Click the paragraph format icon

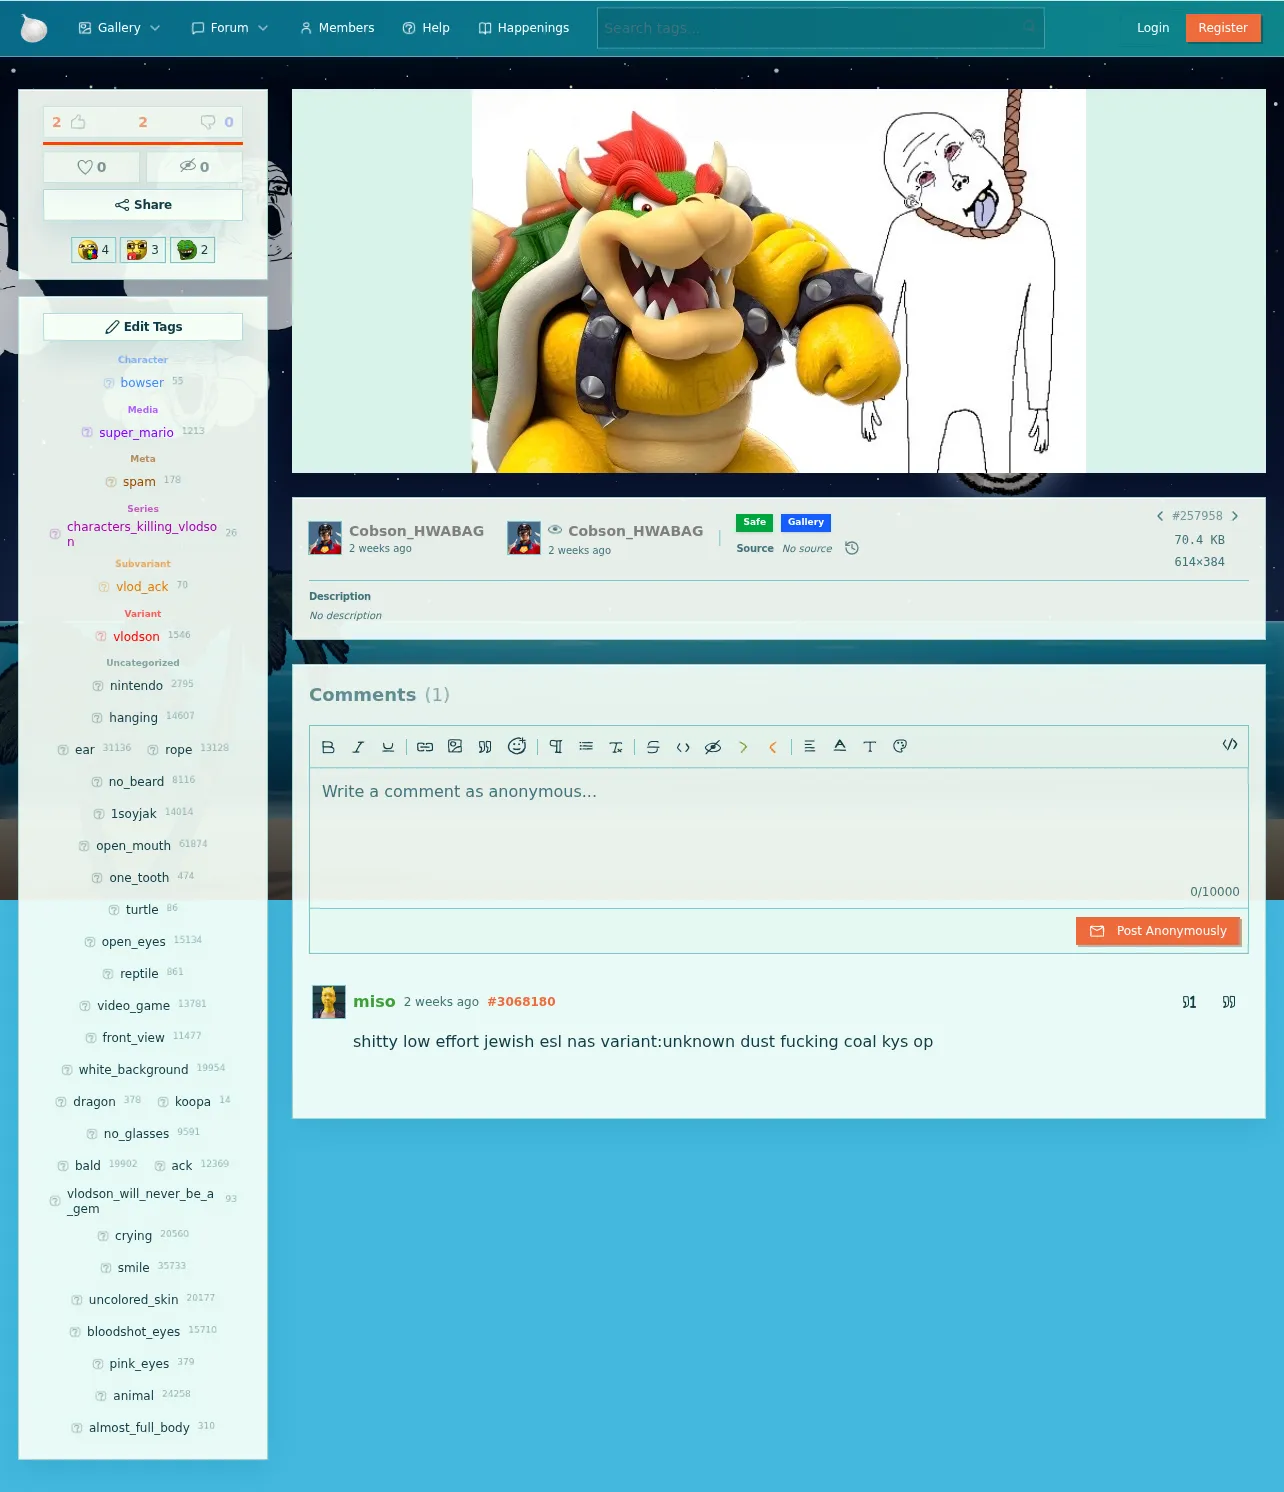pos(556,747)
